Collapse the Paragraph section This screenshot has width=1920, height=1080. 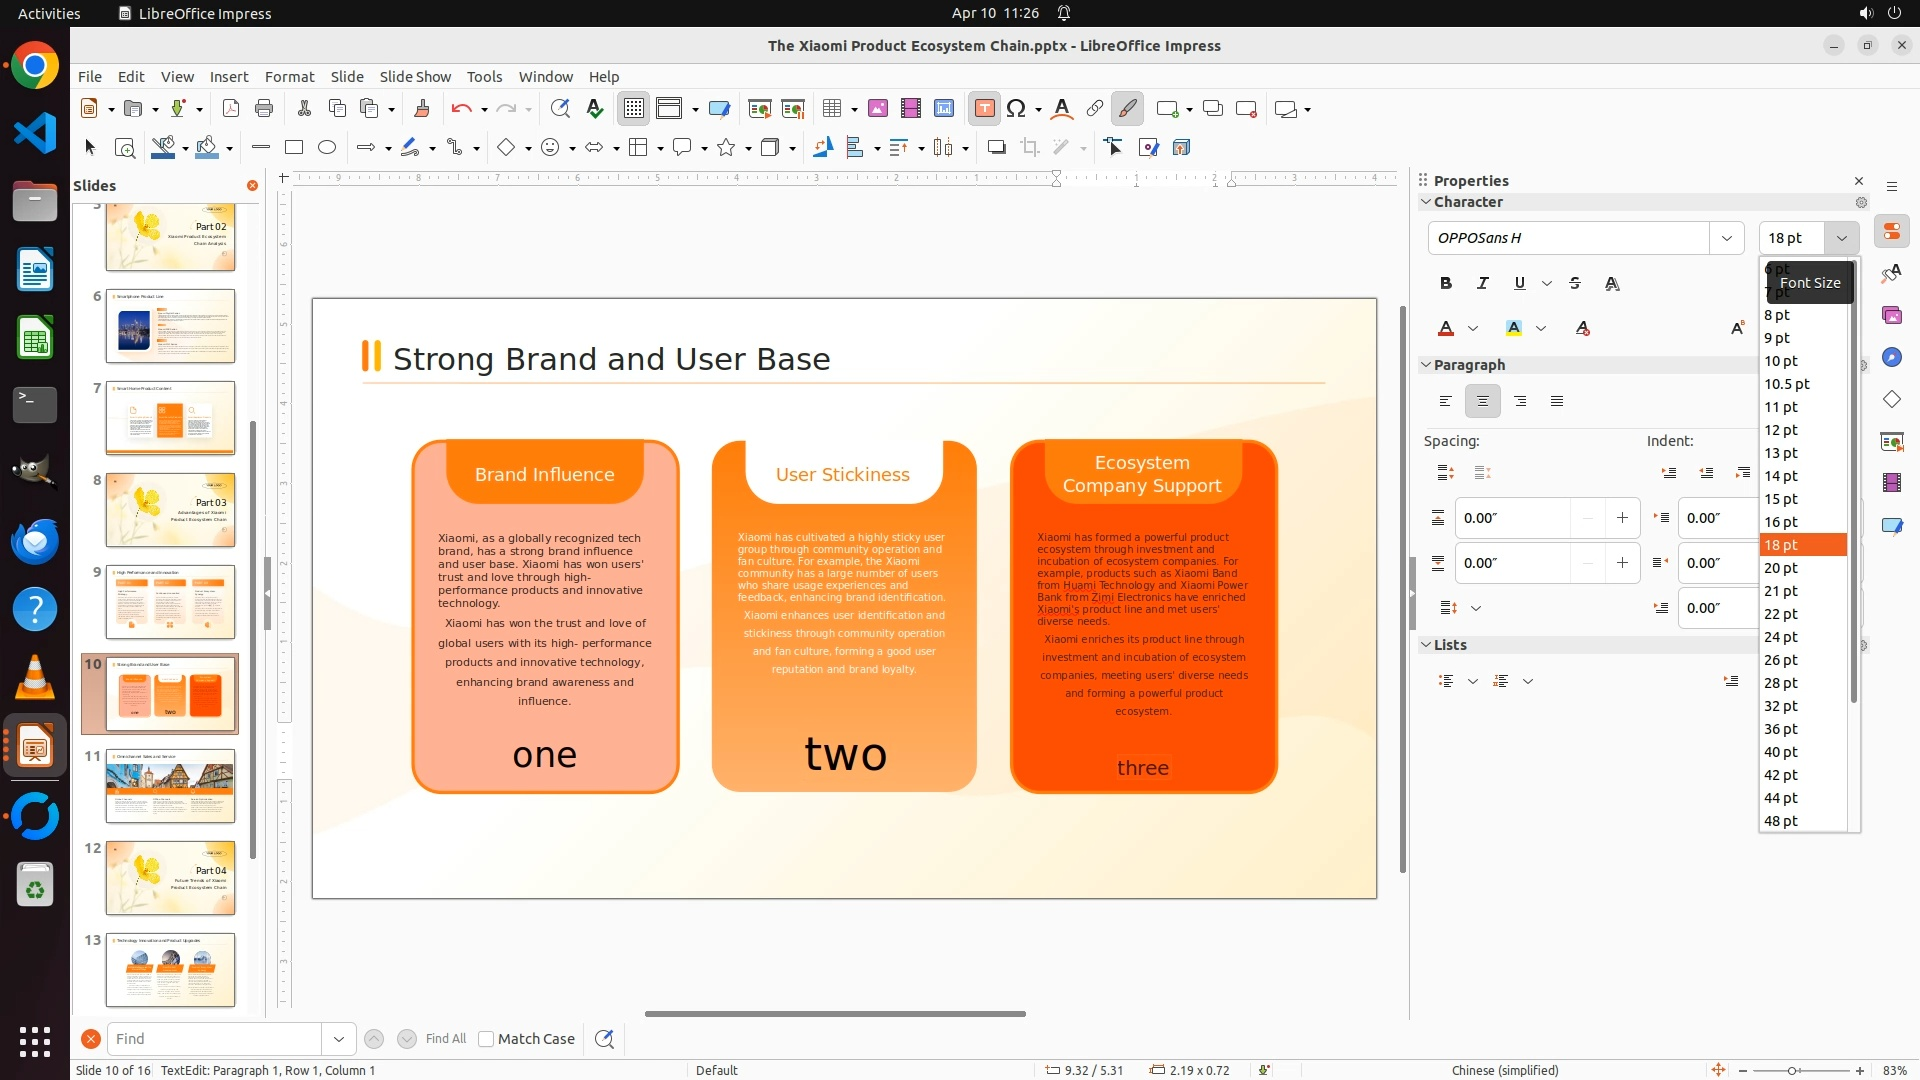(x=1426, y=365)
